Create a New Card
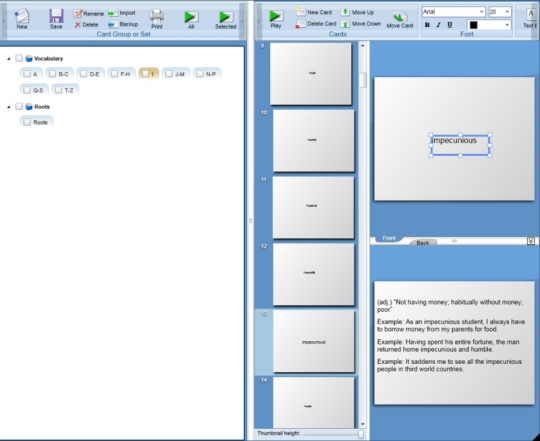540x441 pixels. 314,12
